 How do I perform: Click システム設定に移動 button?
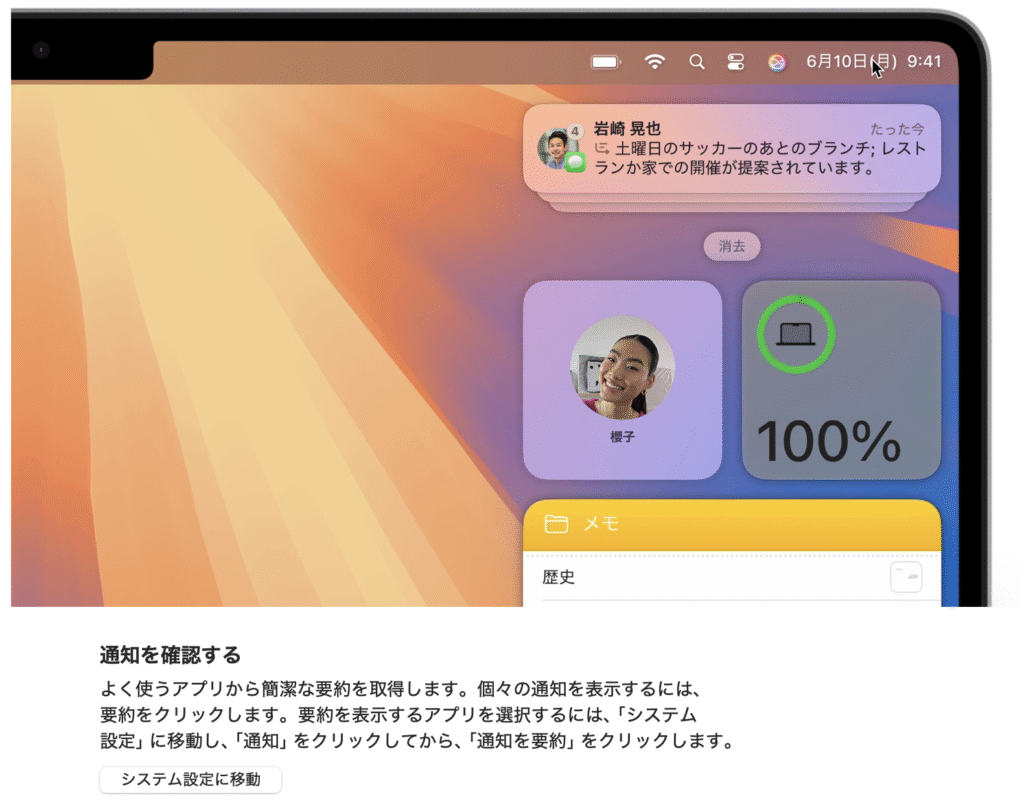[x=191, y=779]
